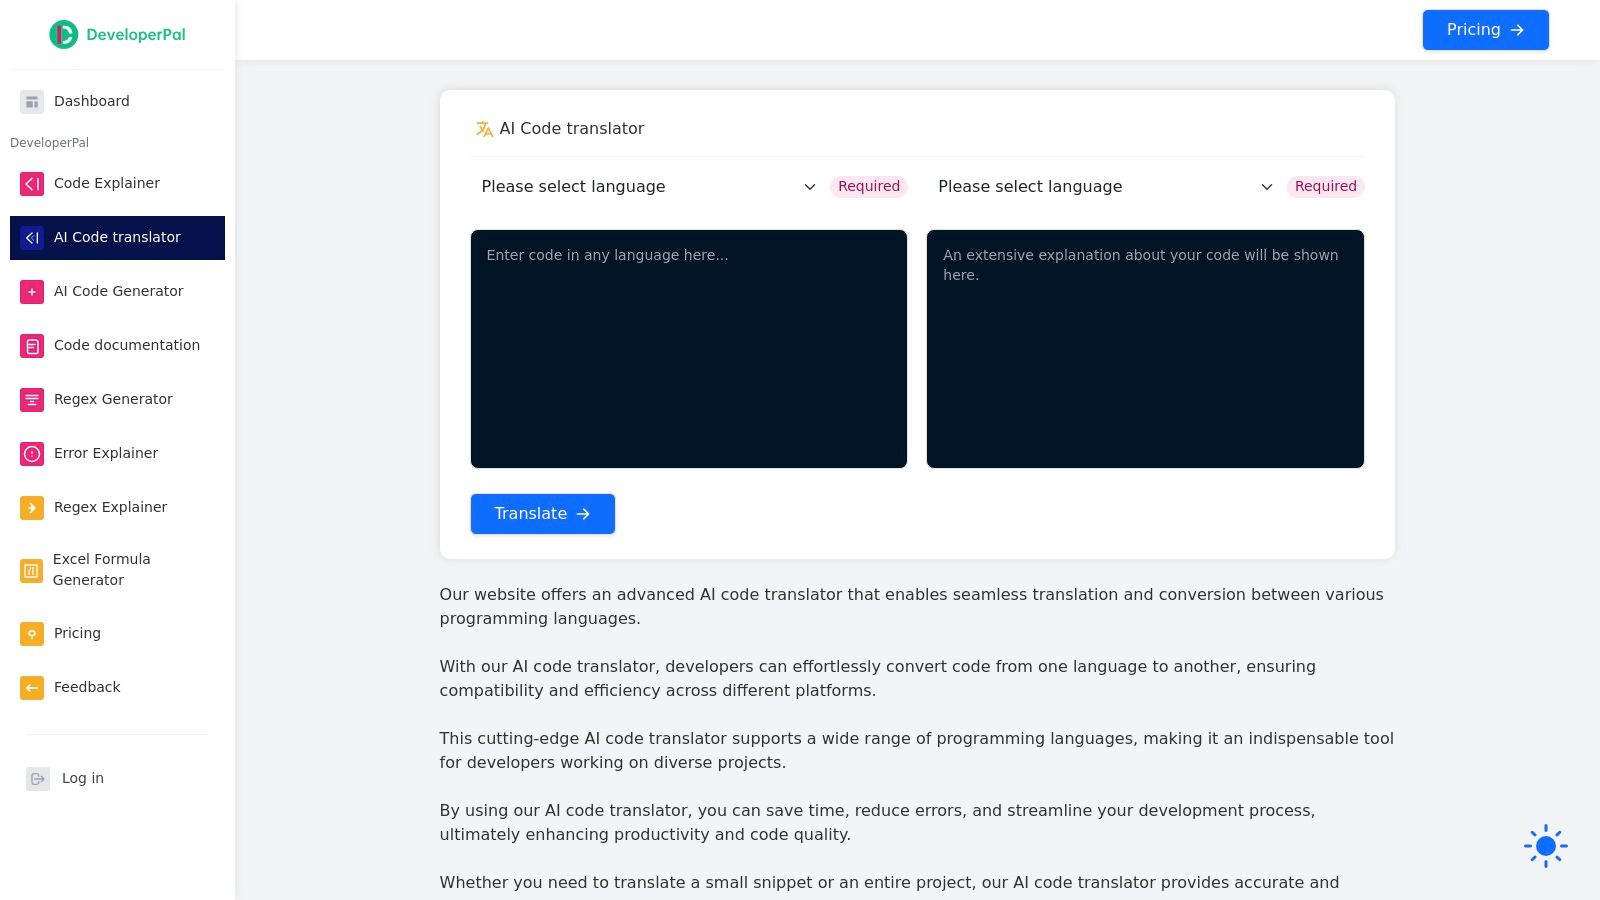This screenshot has height=900, width=1600.
Task: Click the DeveloperPal logo icon
Action: point(63,34)
